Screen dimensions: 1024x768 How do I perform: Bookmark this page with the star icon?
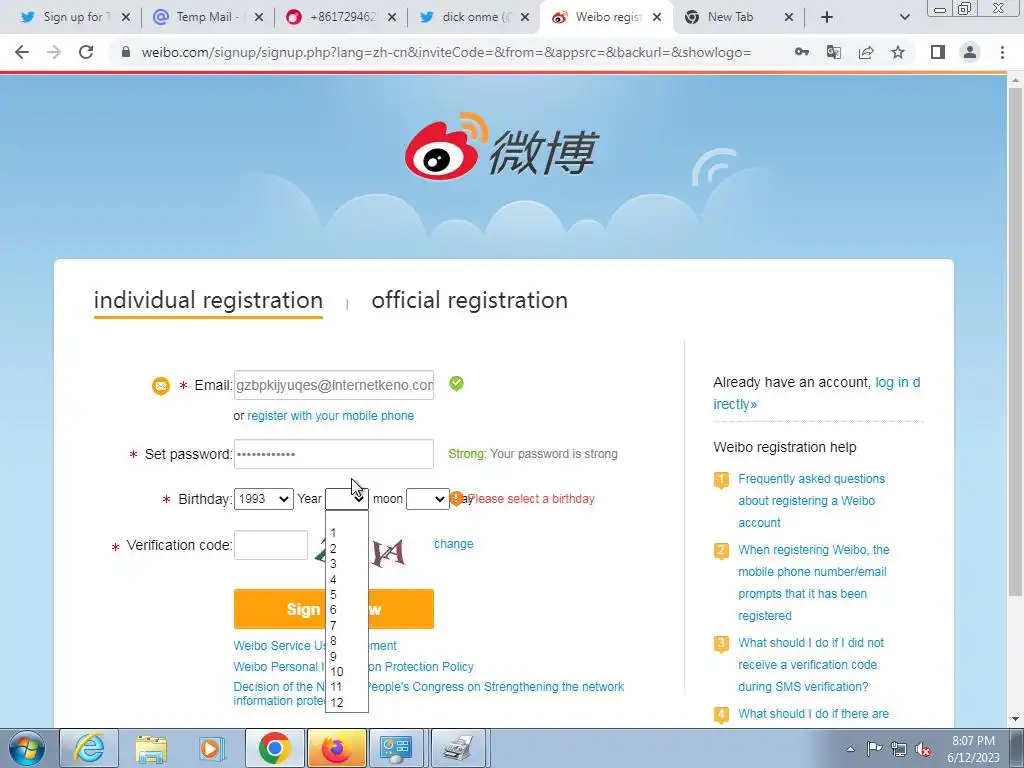click(898, 52)
